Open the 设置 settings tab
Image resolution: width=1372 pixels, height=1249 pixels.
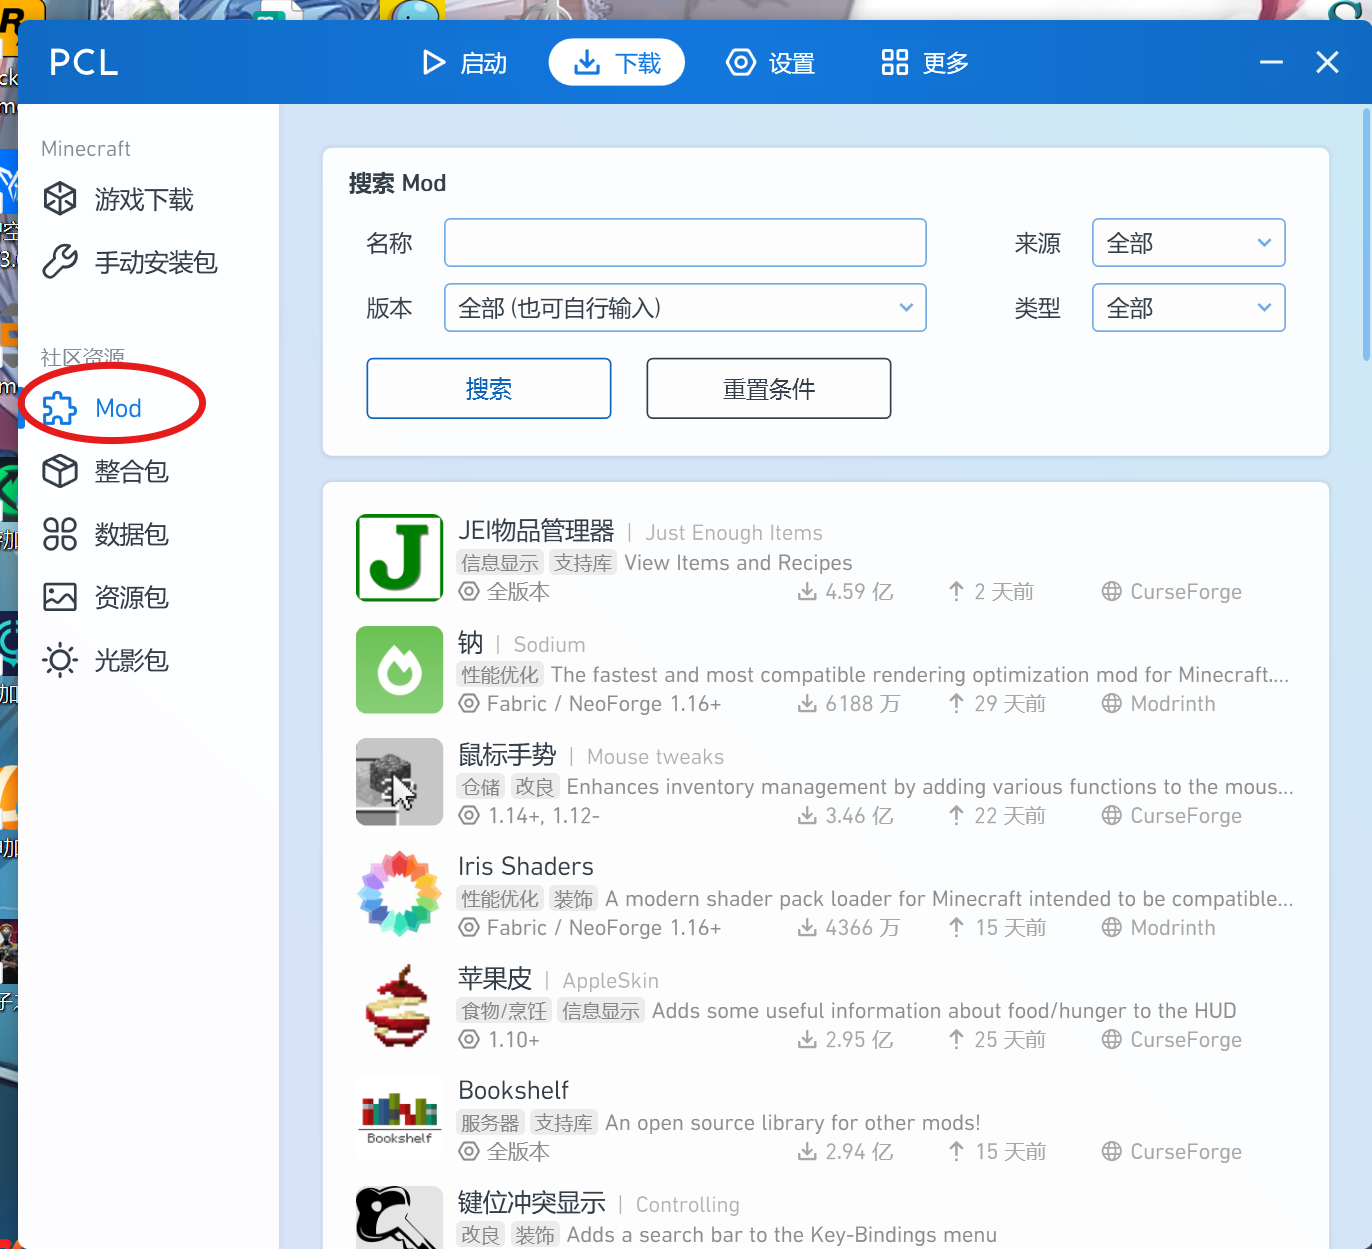pyautogui.click(x=770, y=63)
